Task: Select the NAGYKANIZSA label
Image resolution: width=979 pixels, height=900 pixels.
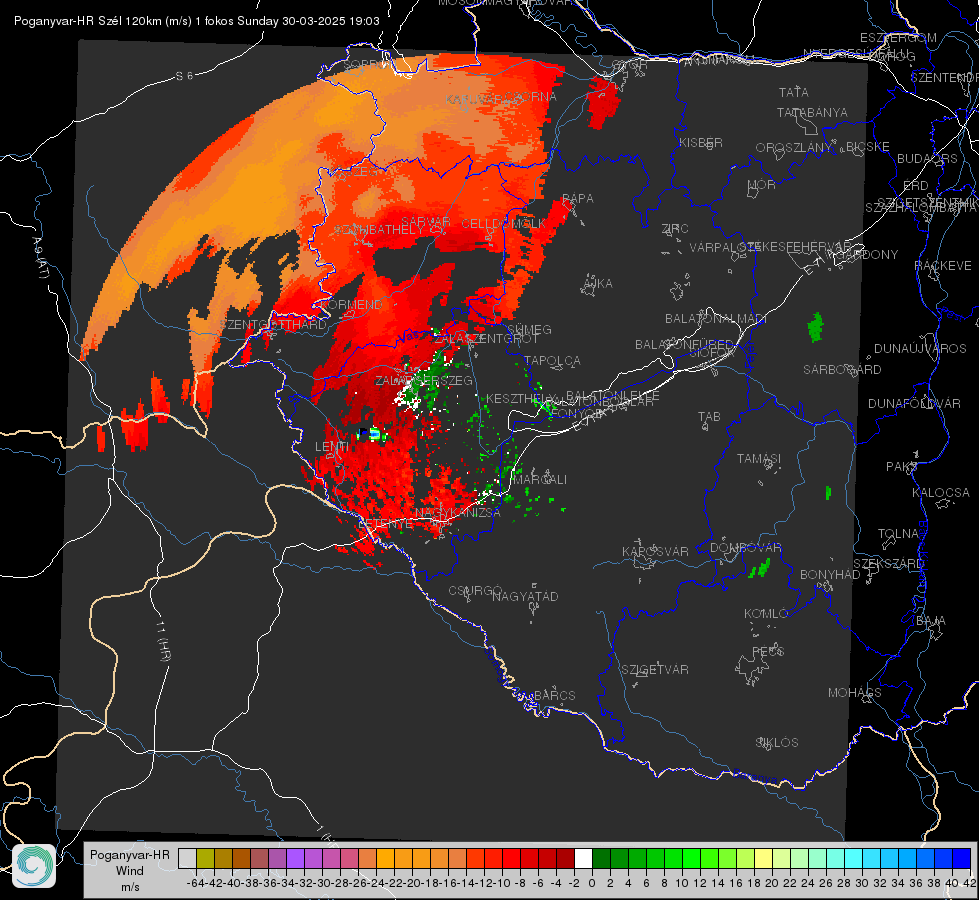Action: (x=458, y=512)
